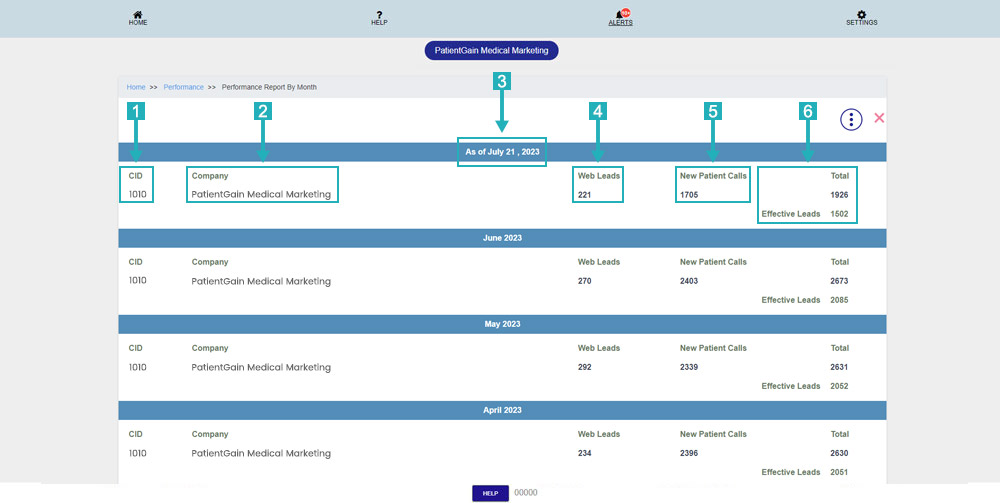
Task: Click company name in the April 2023 row
Action: [261, 453]
